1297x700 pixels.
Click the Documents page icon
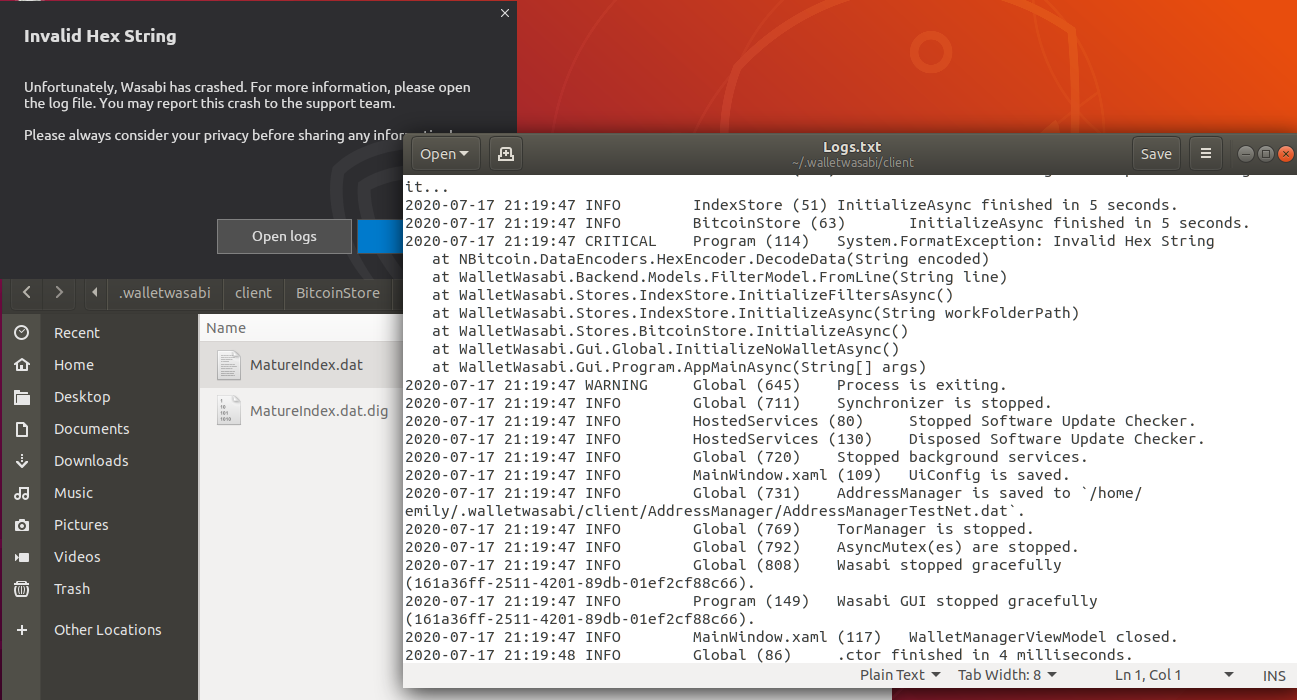pos(22,429)
